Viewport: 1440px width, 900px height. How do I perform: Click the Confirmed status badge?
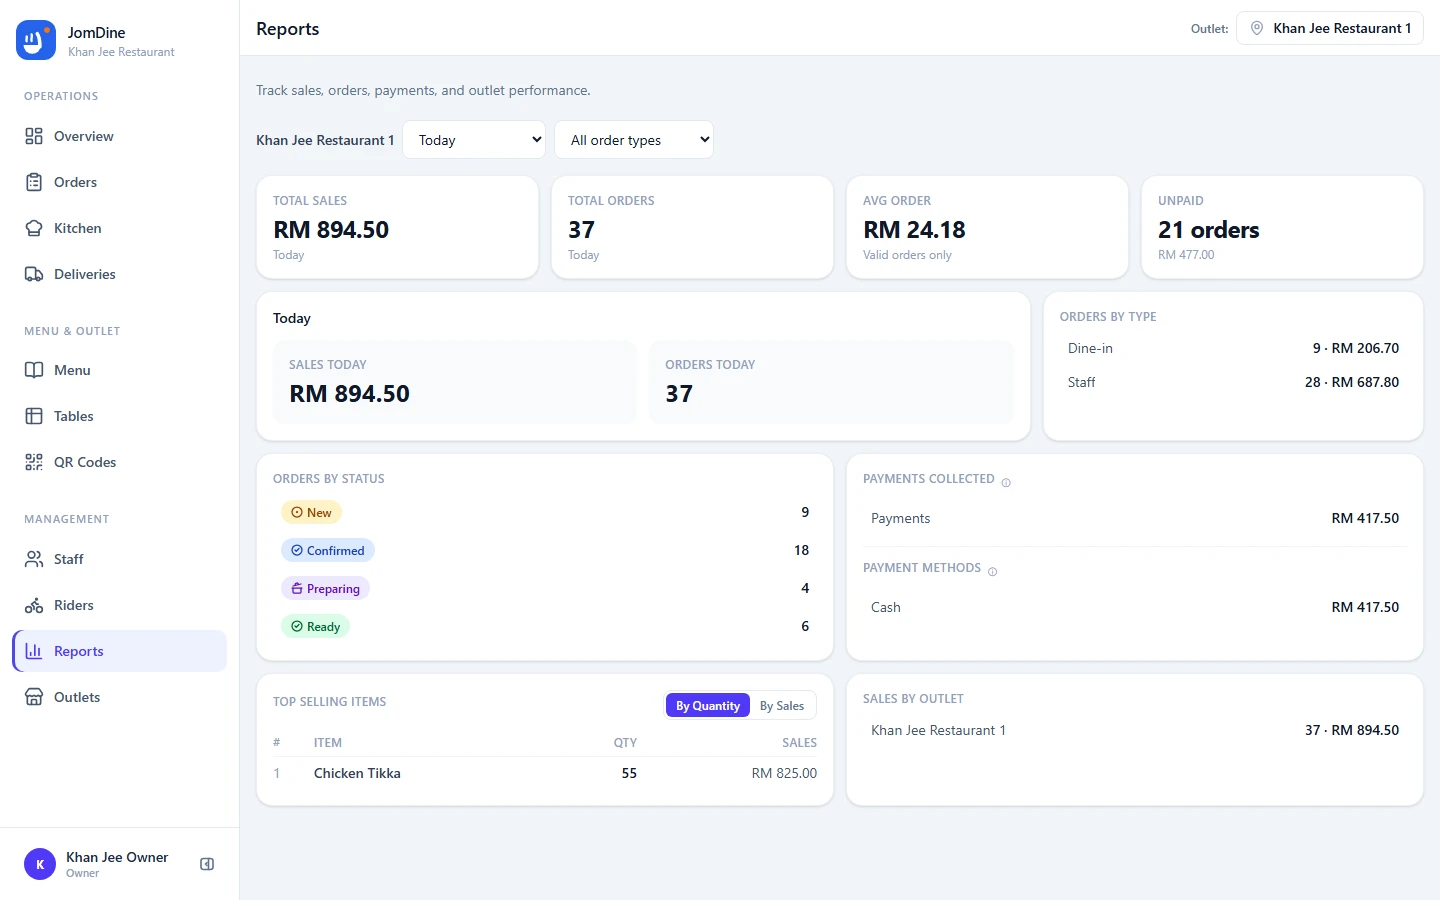click(x=328, y=550)
